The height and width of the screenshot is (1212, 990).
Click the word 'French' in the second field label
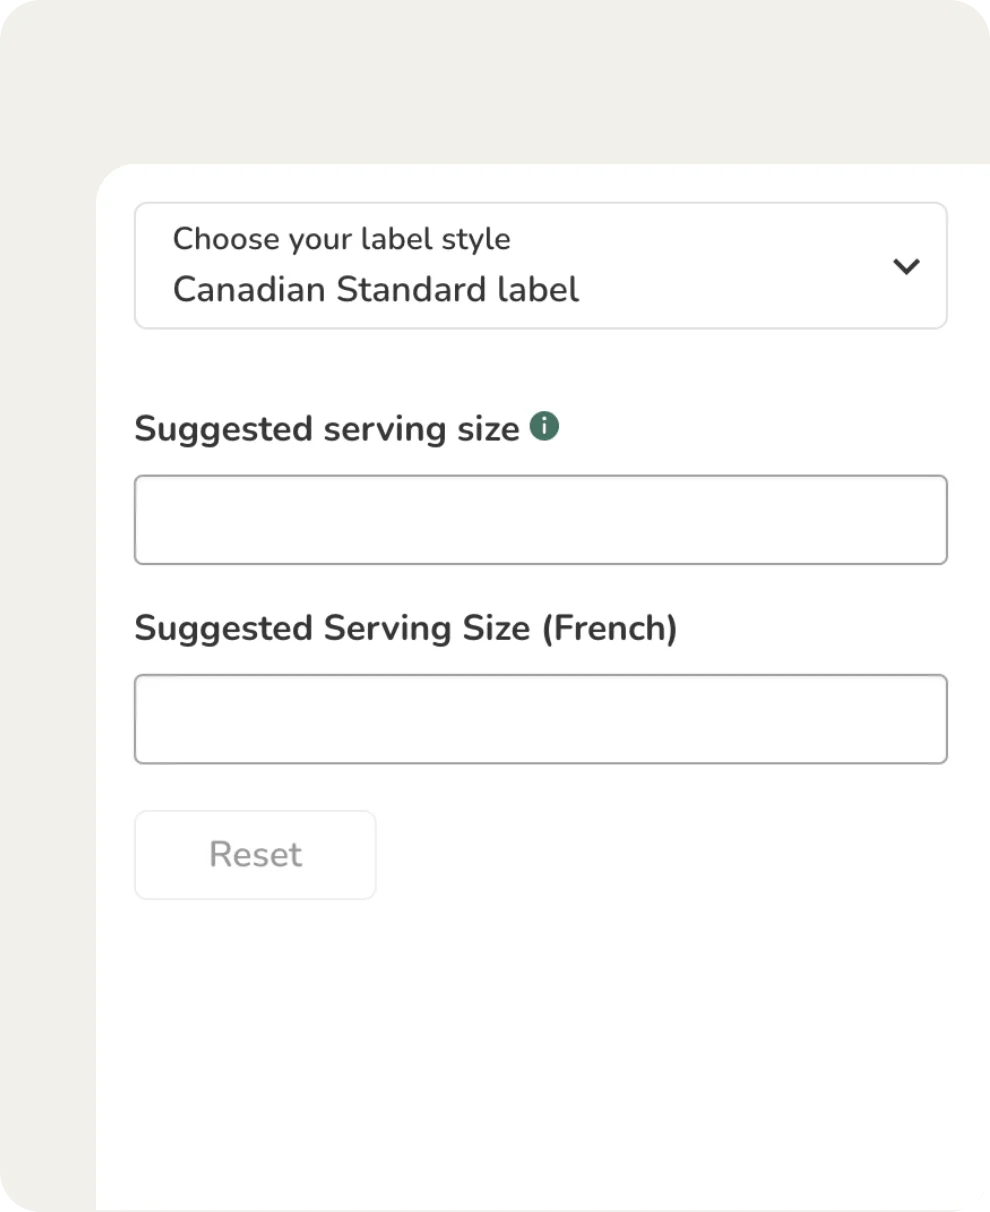coord(610,628)
